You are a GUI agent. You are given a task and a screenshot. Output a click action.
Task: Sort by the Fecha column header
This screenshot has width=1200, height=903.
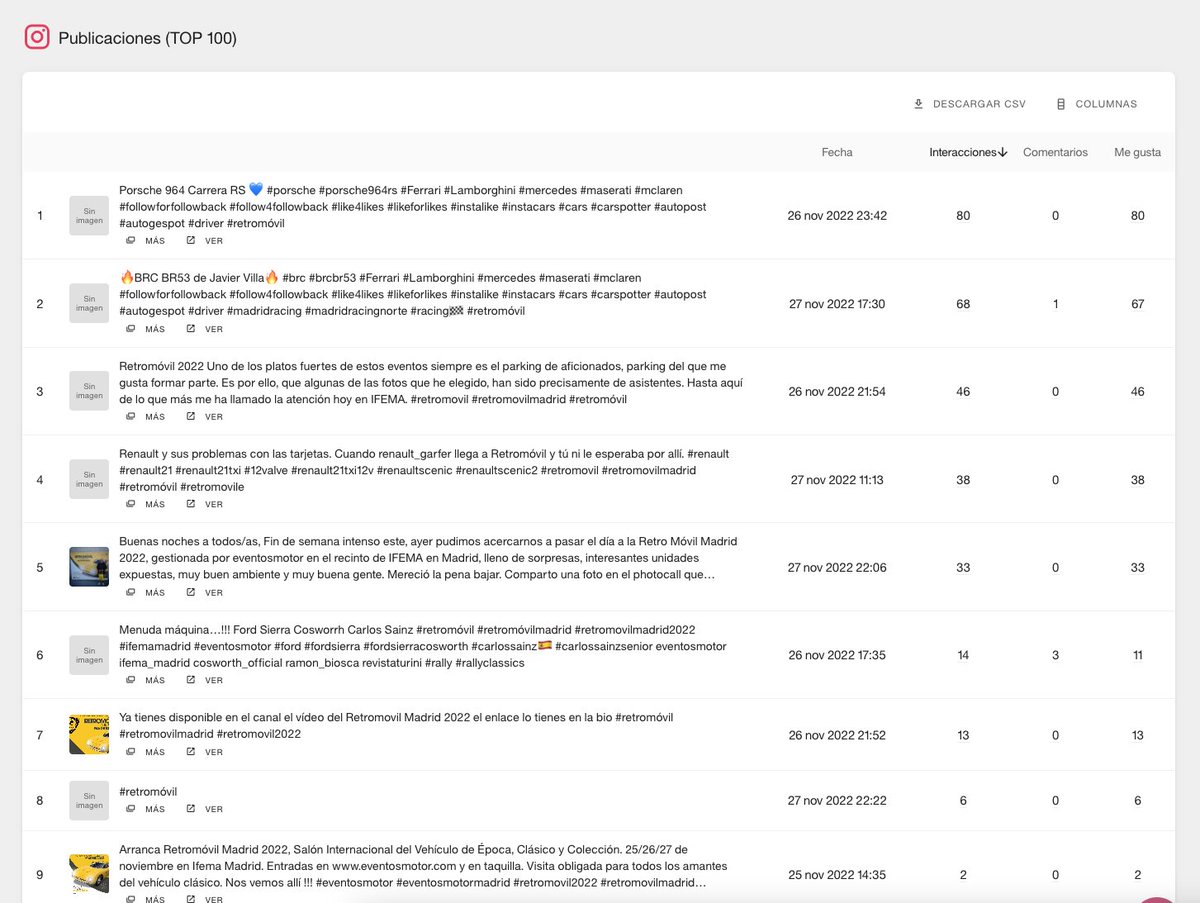(837, 153)
